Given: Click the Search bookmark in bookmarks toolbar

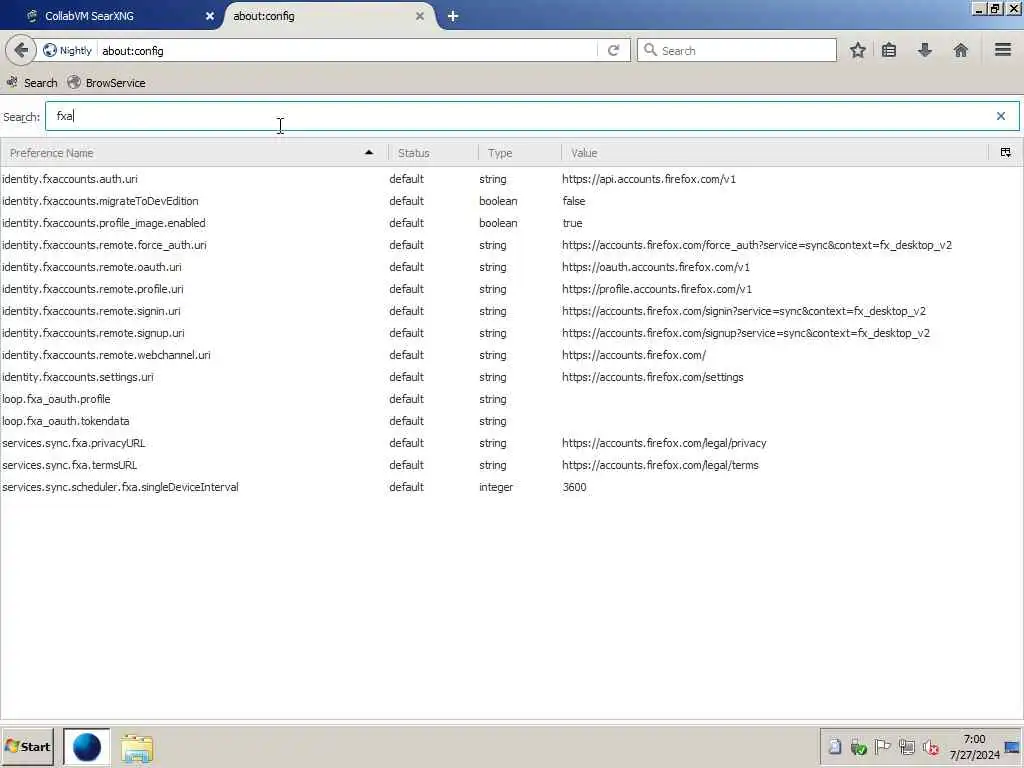Looking at the screenshot, I should tap(32, 83).
